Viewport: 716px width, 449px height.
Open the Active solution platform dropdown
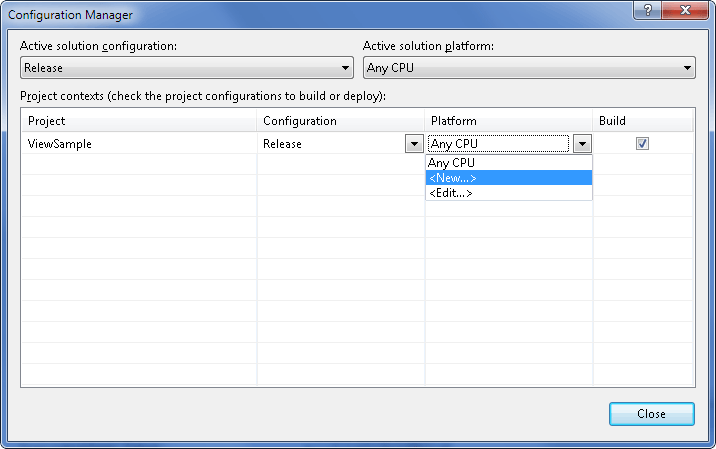(x=528, y=68)
